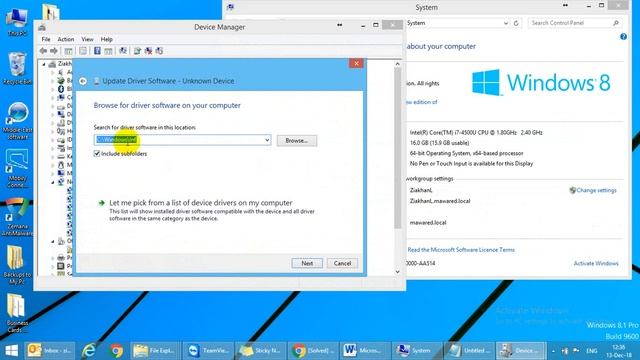Expand the keyboards node starting with K

point(53,157)
